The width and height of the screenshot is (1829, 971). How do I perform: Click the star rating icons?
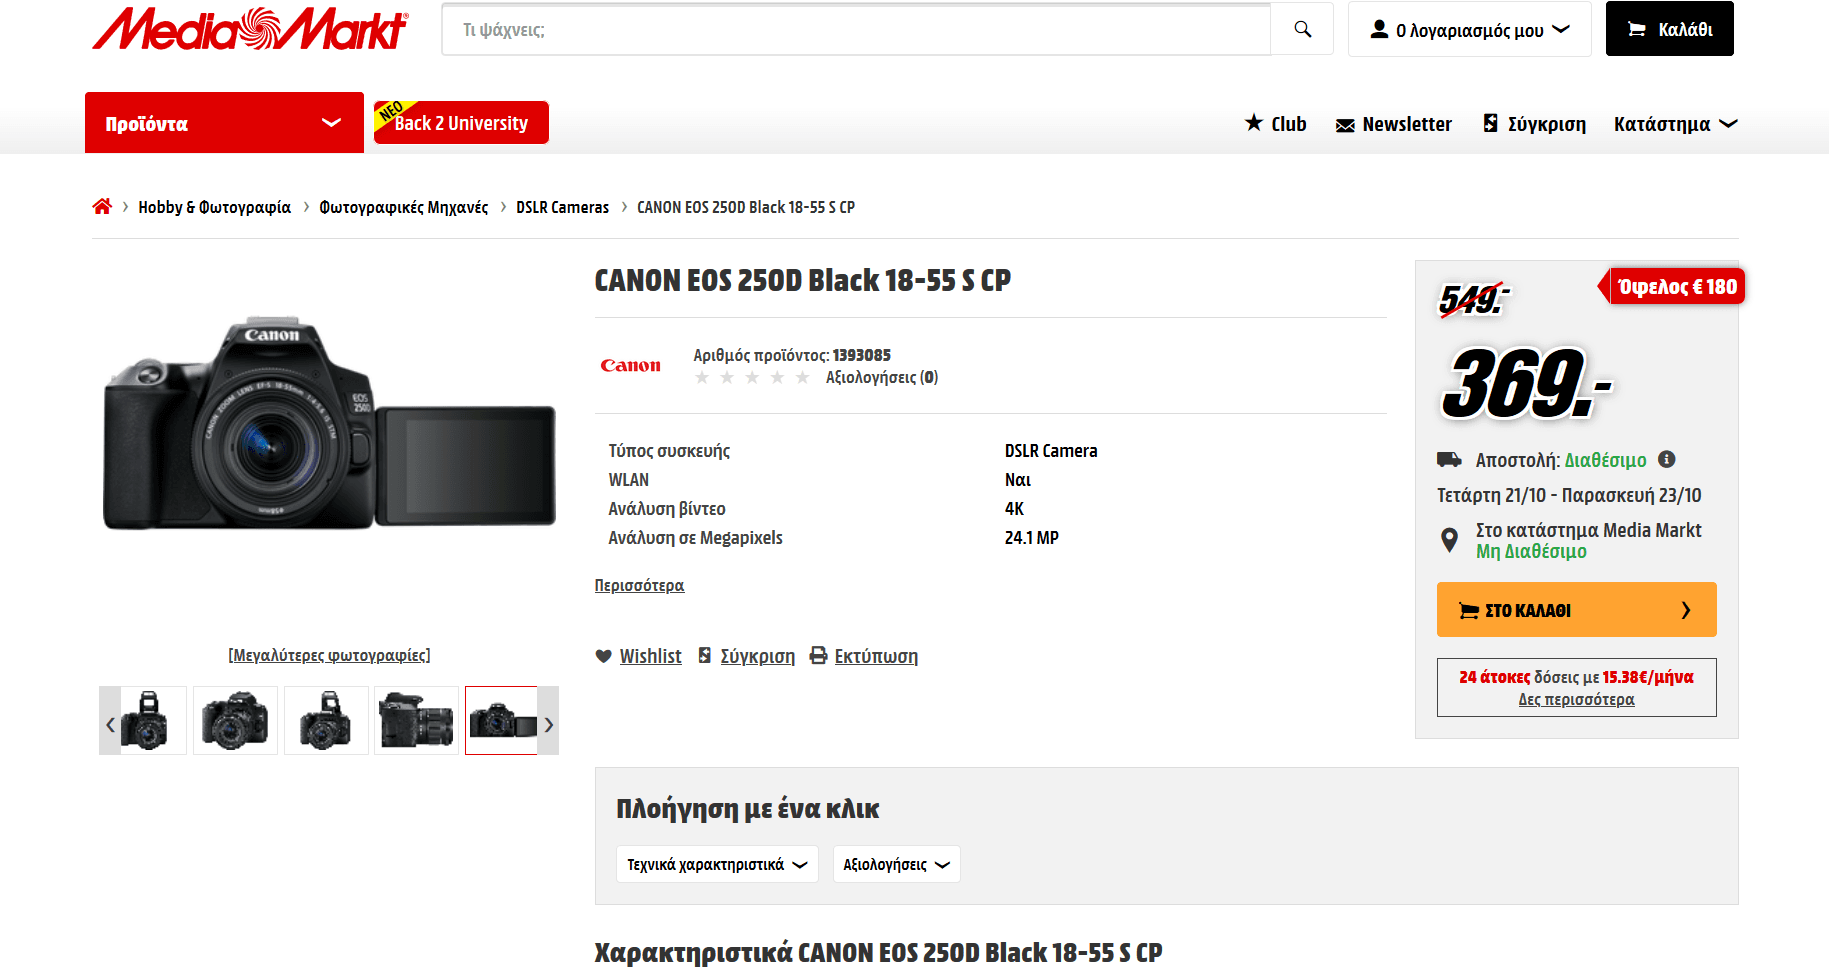pyautogui.click(x=752, y=377)
